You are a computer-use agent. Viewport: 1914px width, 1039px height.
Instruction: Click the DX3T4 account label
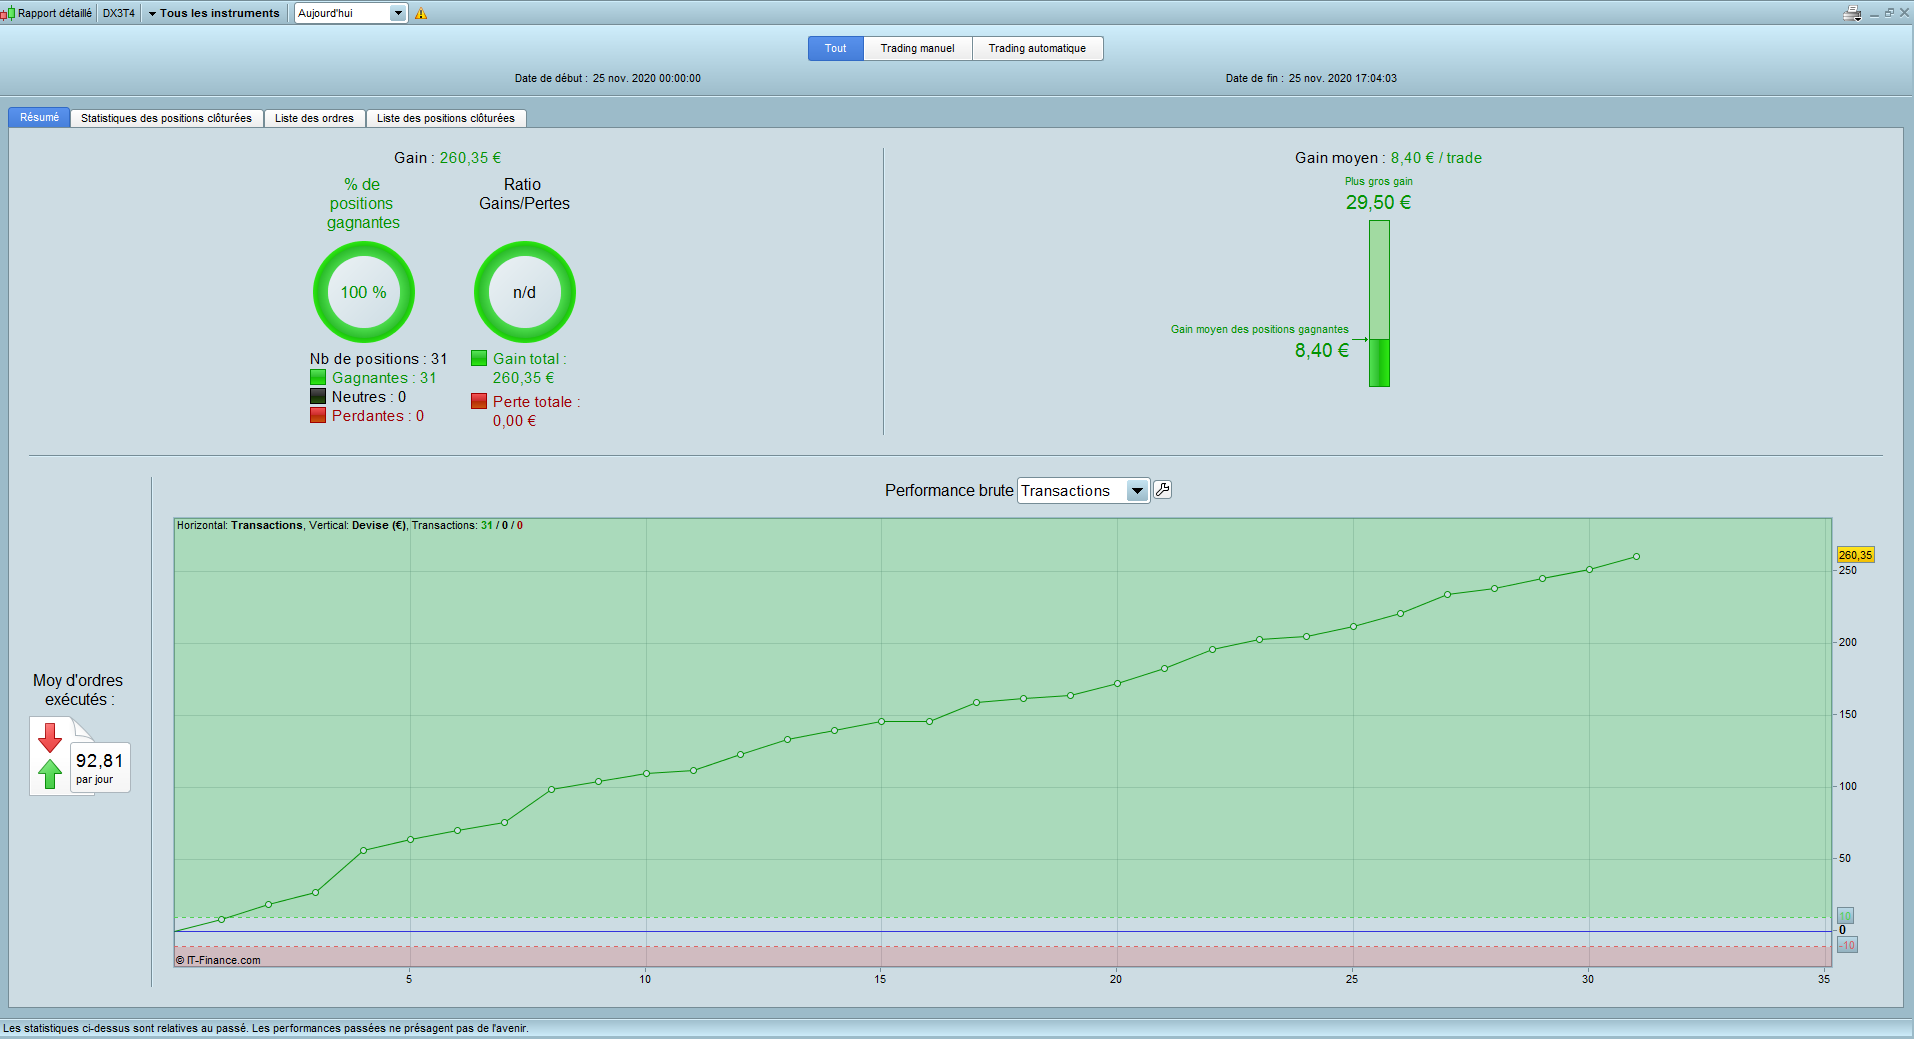[x=119, y=13]
